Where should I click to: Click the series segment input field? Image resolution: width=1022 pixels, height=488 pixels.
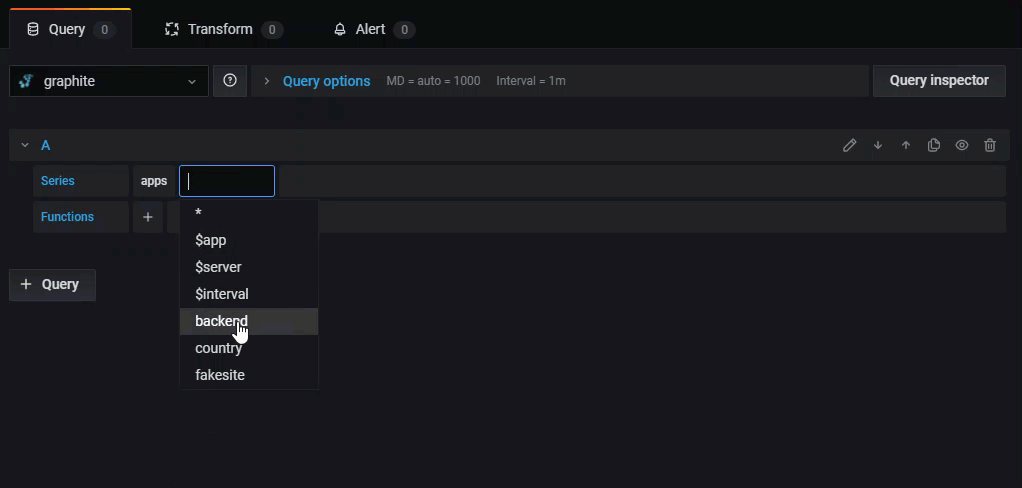point(227,181)
